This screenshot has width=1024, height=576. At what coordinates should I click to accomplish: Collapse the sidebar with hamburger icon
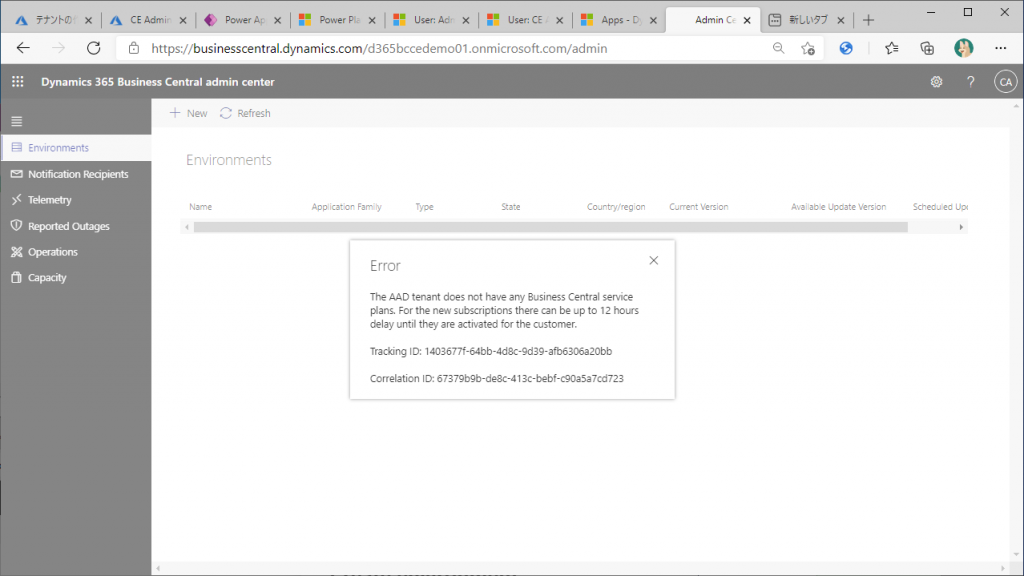[x=17, y=121]
